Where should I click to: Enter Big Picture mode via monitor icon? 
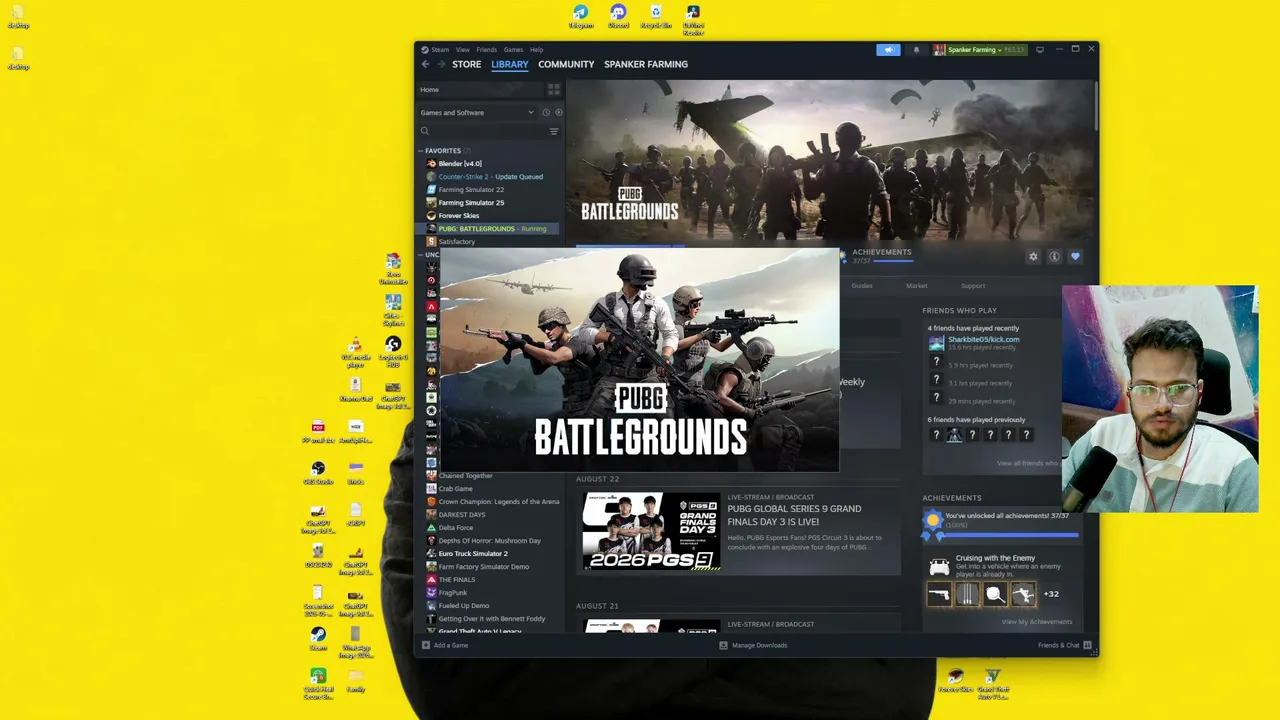pyautogui.click(x=1040, y=50)
